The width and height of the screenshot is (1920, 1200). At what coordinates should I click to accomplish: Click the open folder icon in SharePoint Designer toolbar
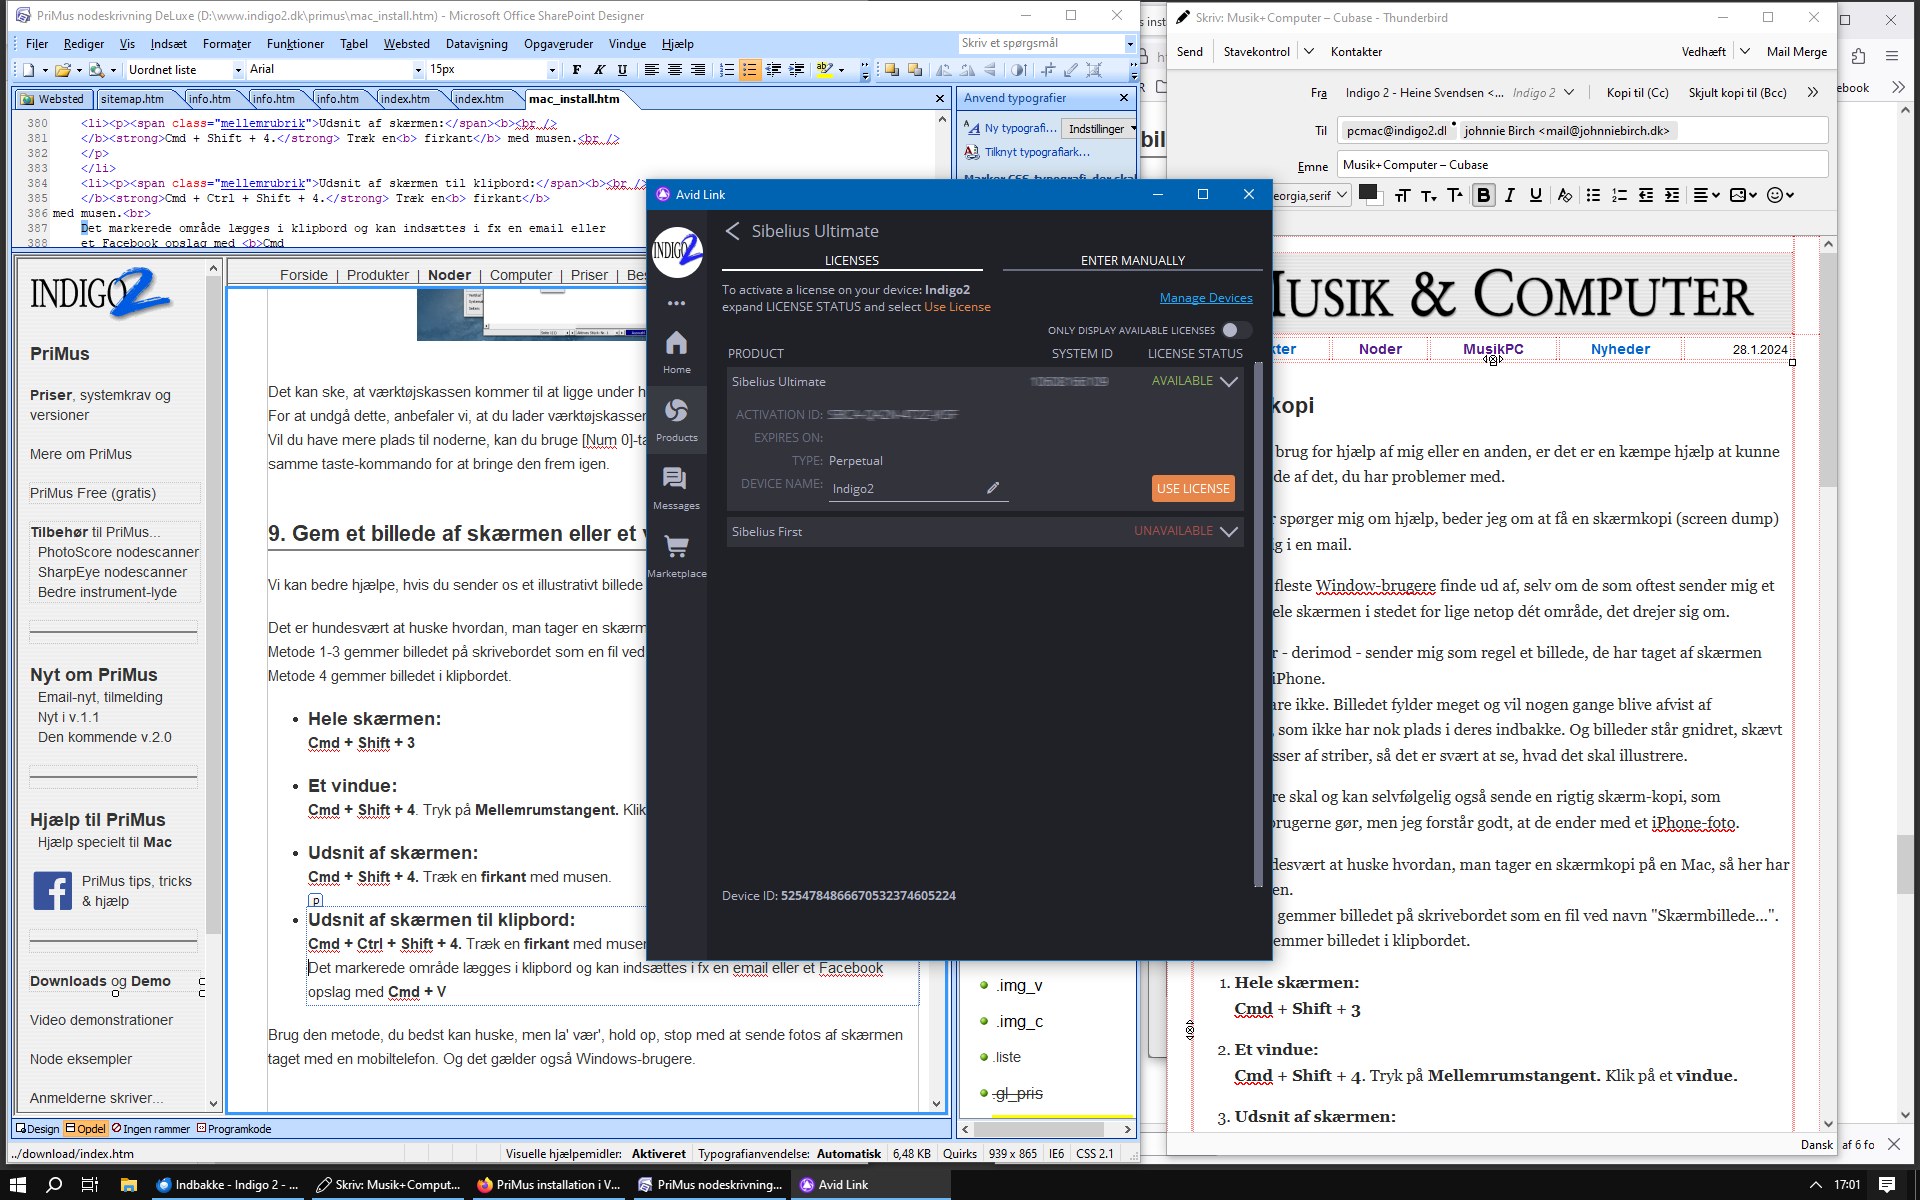click(62, 70)
